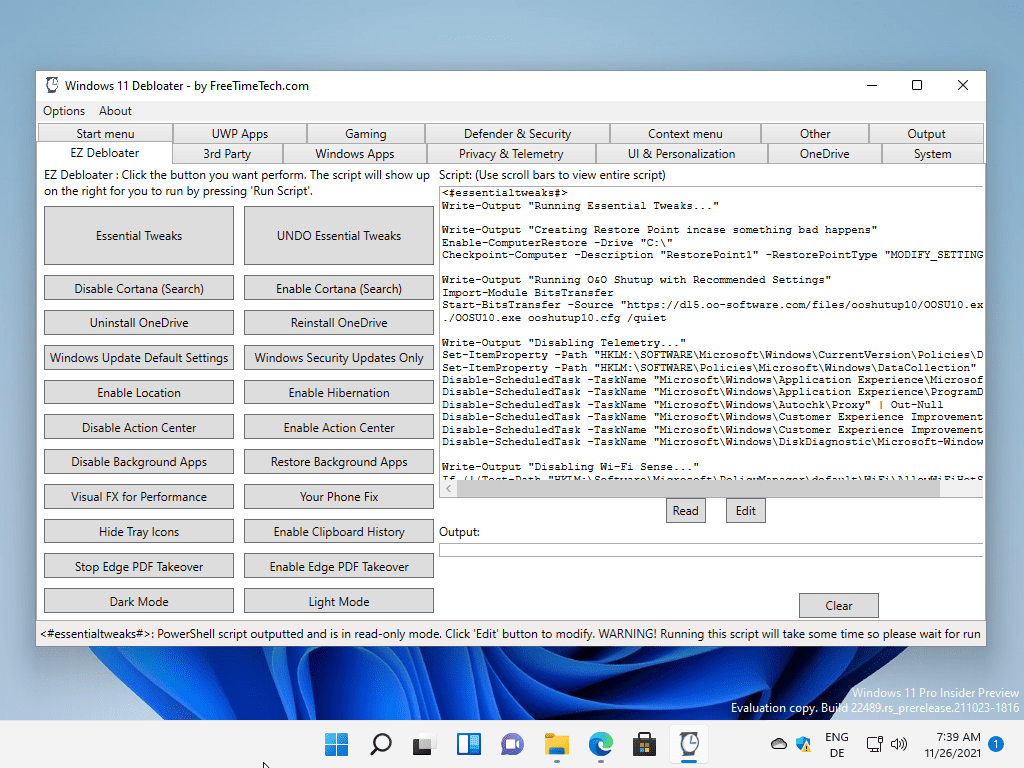The image size is (1024, 768).
Task: Click the volume speaker icon
Action: [898, 744]
